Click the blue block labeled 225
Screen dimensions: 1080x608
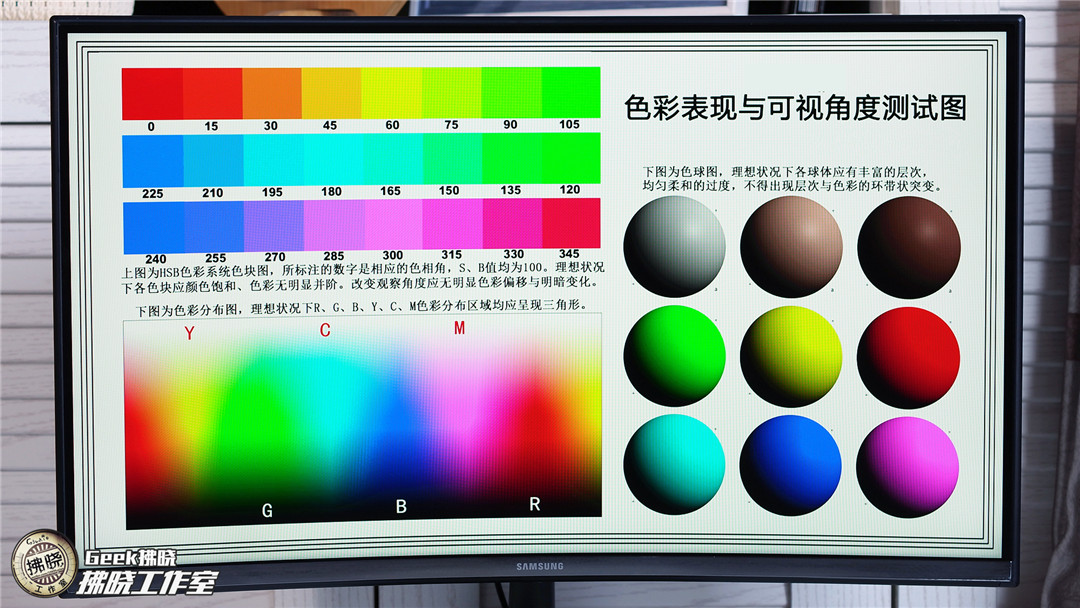pyautogui.click(x=153, y=160)
